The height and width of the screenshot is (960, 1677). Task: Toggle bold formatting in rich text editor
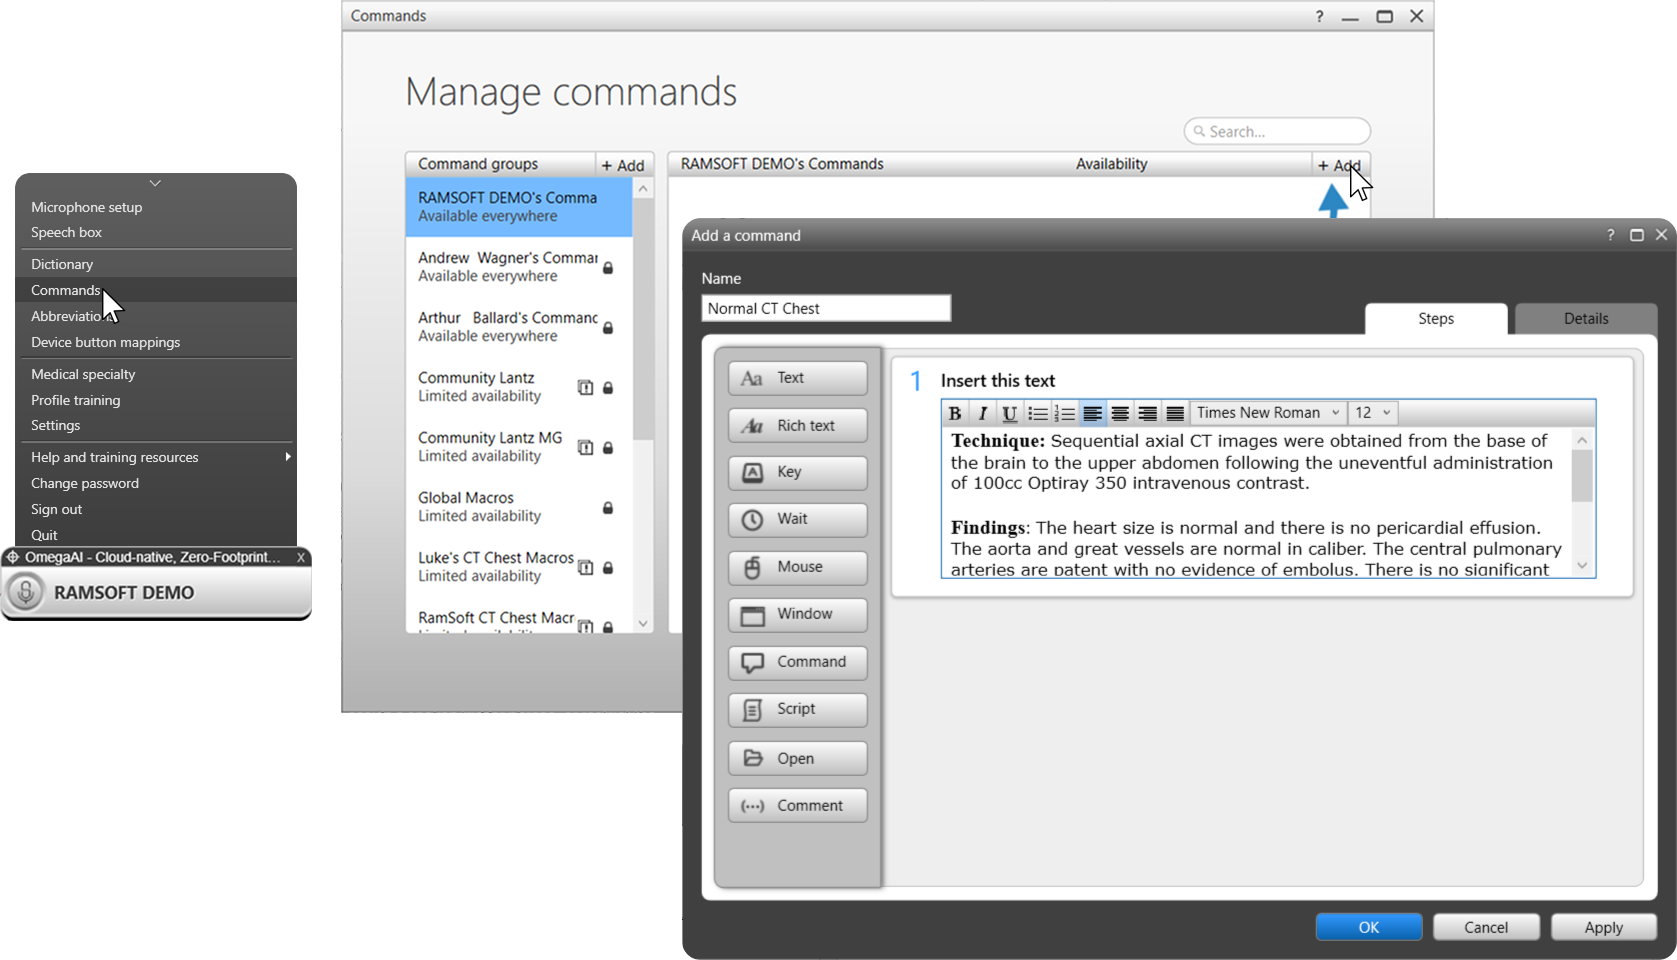(x=955, y=413)
